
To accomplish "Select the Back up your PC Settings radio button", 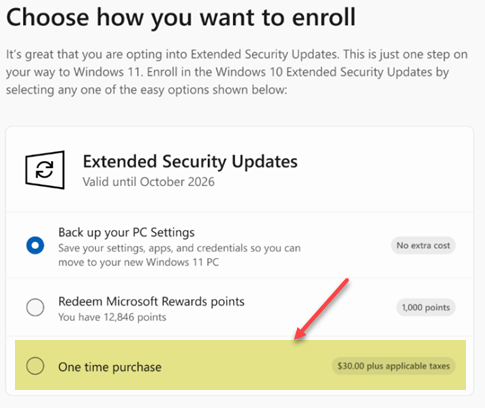I will coord(35,246).
